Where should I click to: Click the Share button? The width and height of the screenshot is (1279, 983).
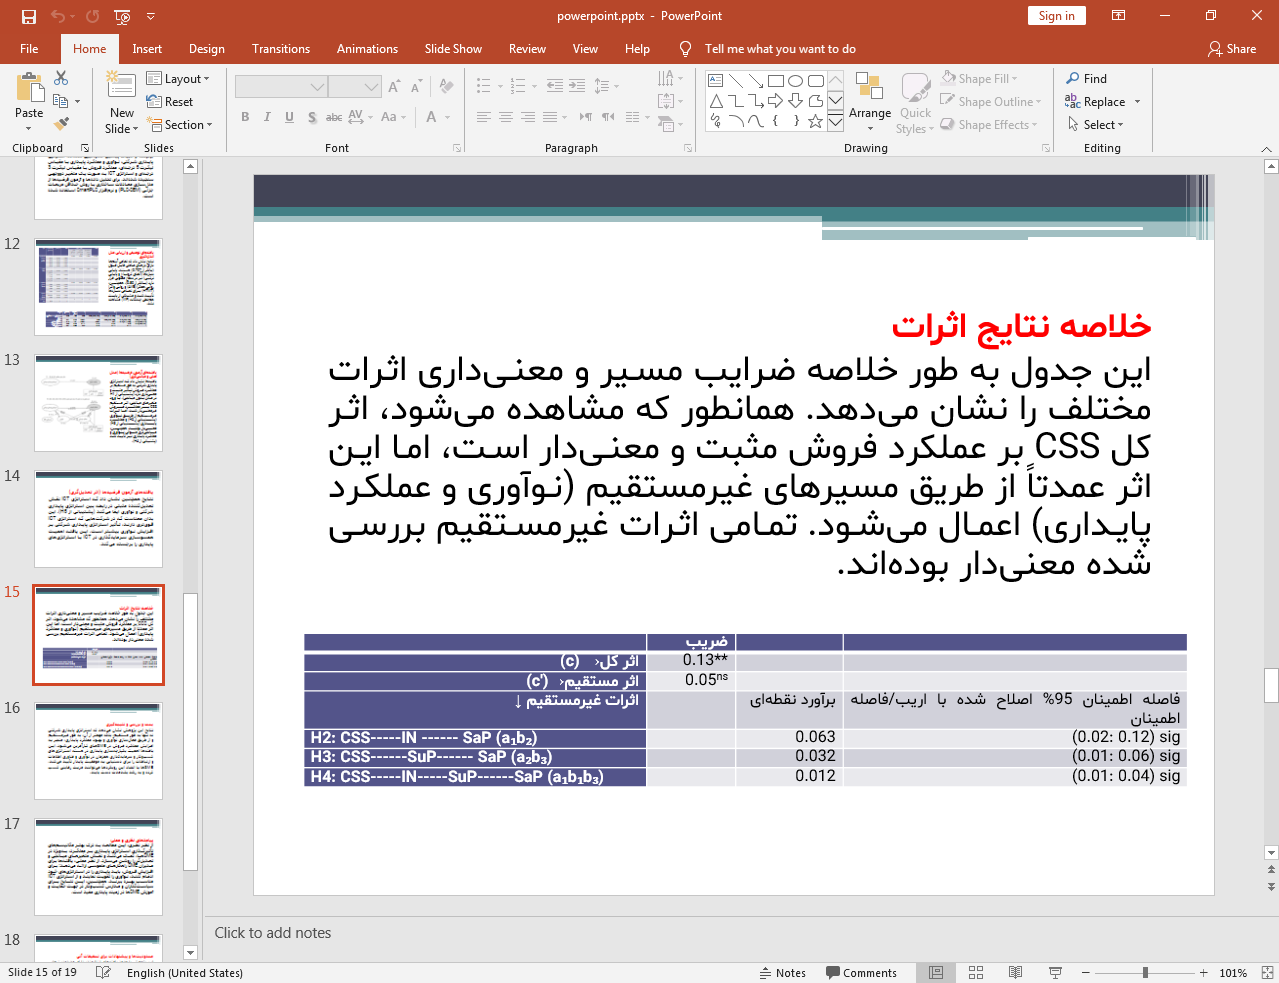[1232, 49]
